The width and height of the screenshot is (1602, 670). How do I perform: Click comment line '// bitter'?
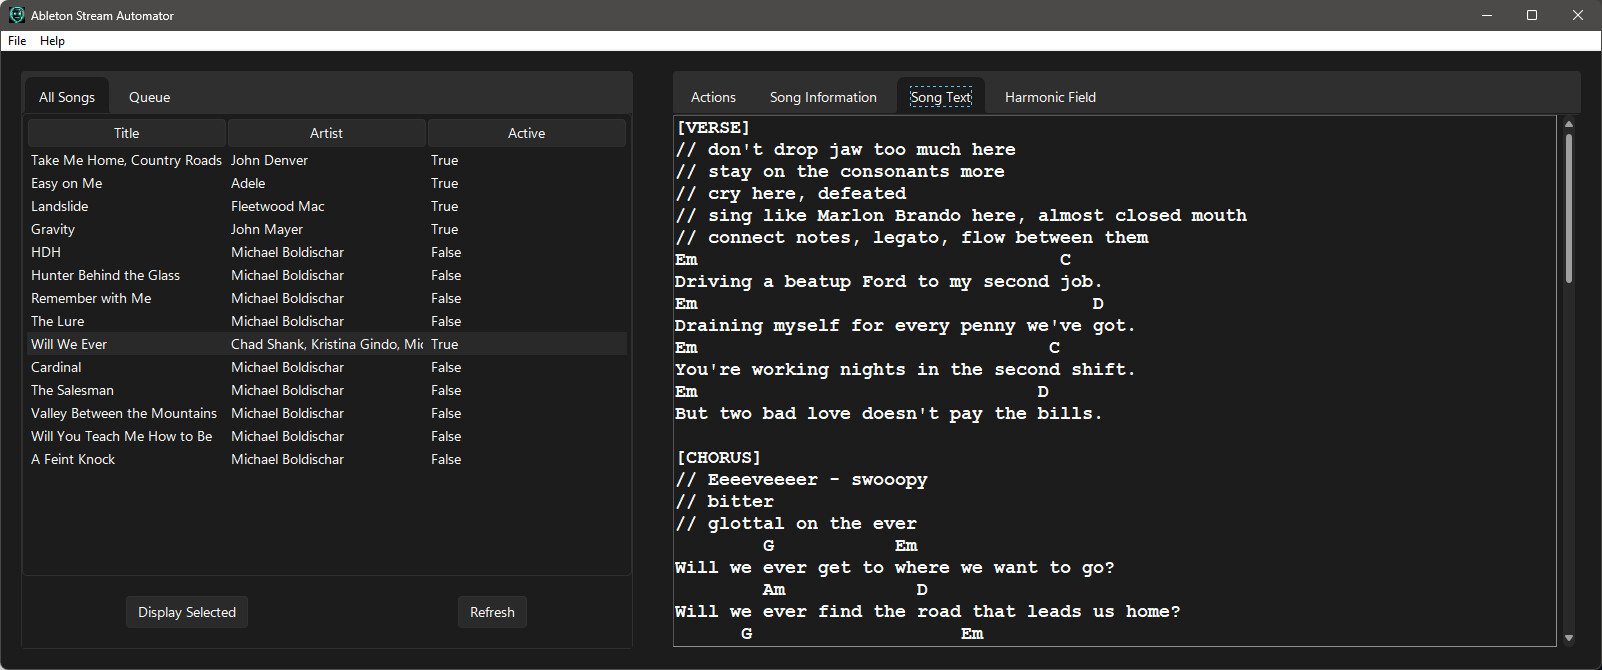725,502
